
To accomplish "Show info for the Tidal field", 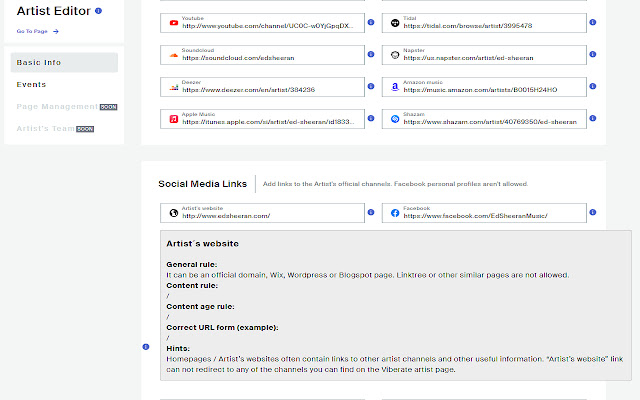I will click(593, 22).
